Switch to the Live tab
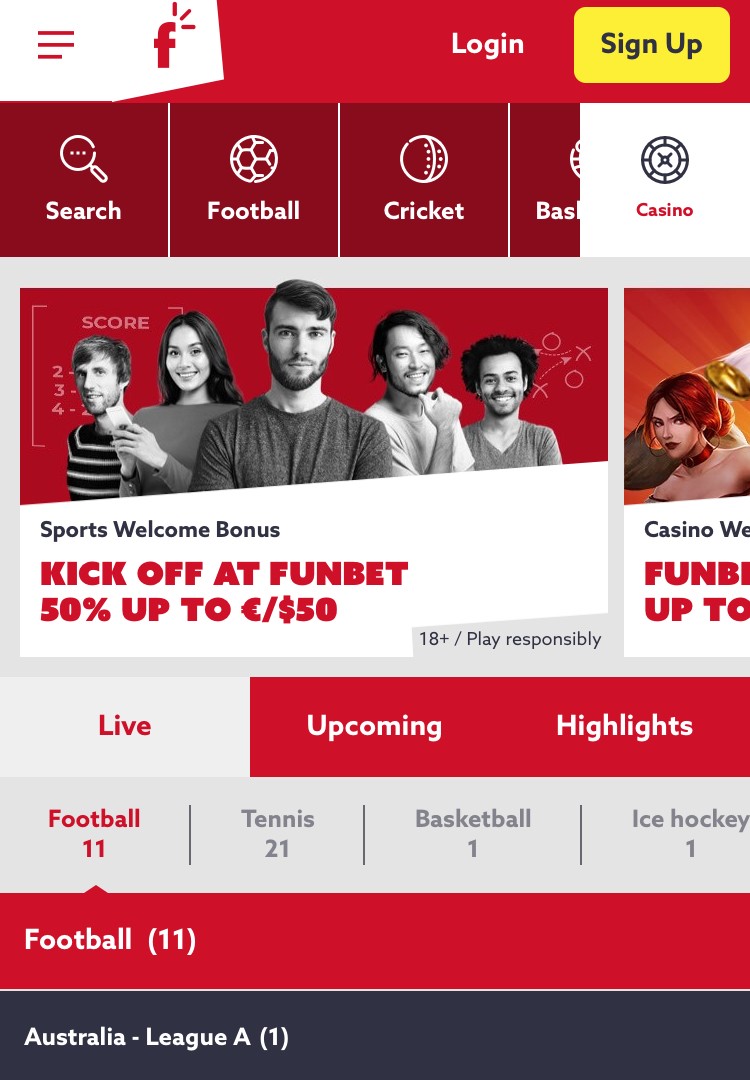 pyautogui.click(x=125, y=727)
